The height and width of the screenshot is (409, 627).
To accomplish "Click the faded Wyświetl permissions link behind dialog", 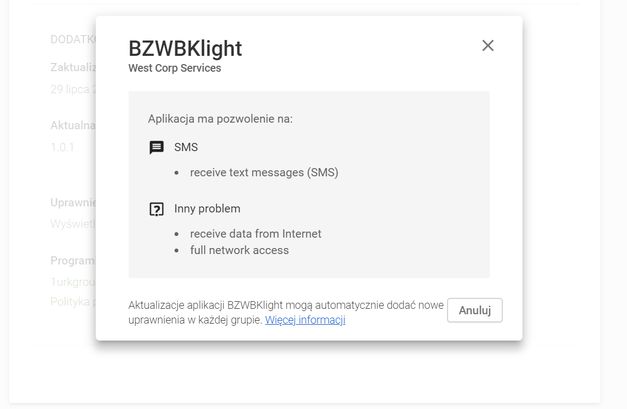I will point(73,223).
